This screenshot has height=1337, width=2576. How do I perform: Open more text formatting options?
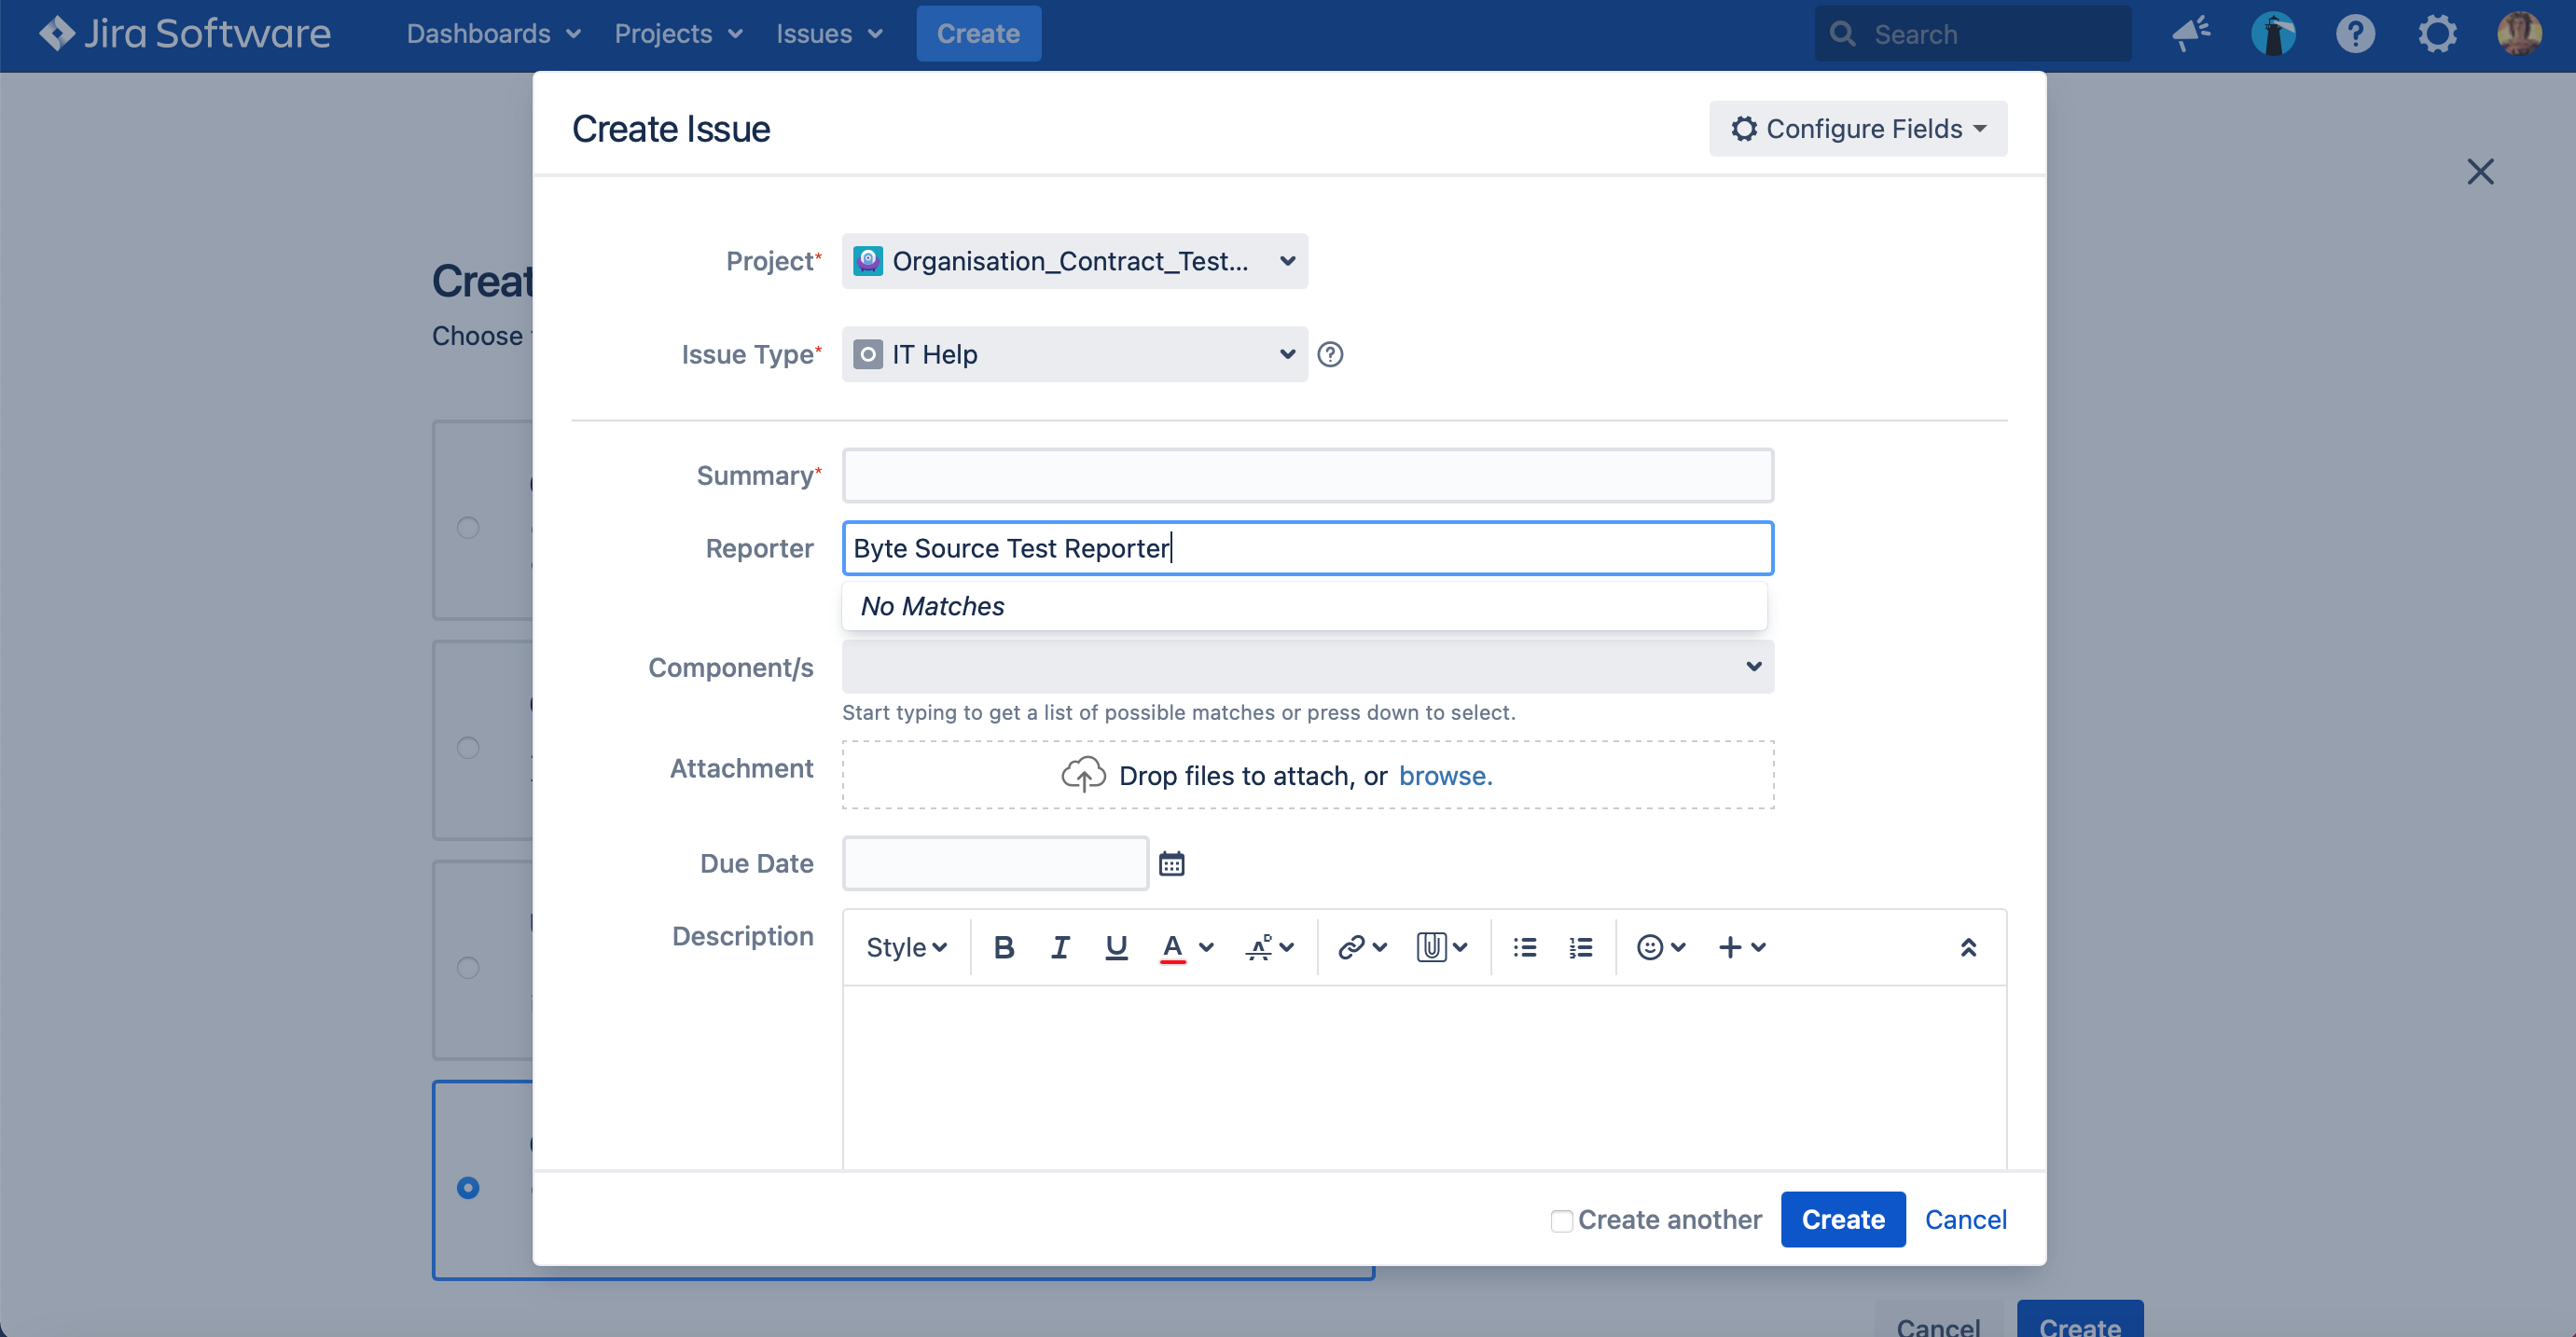(x=1269, y=947)
